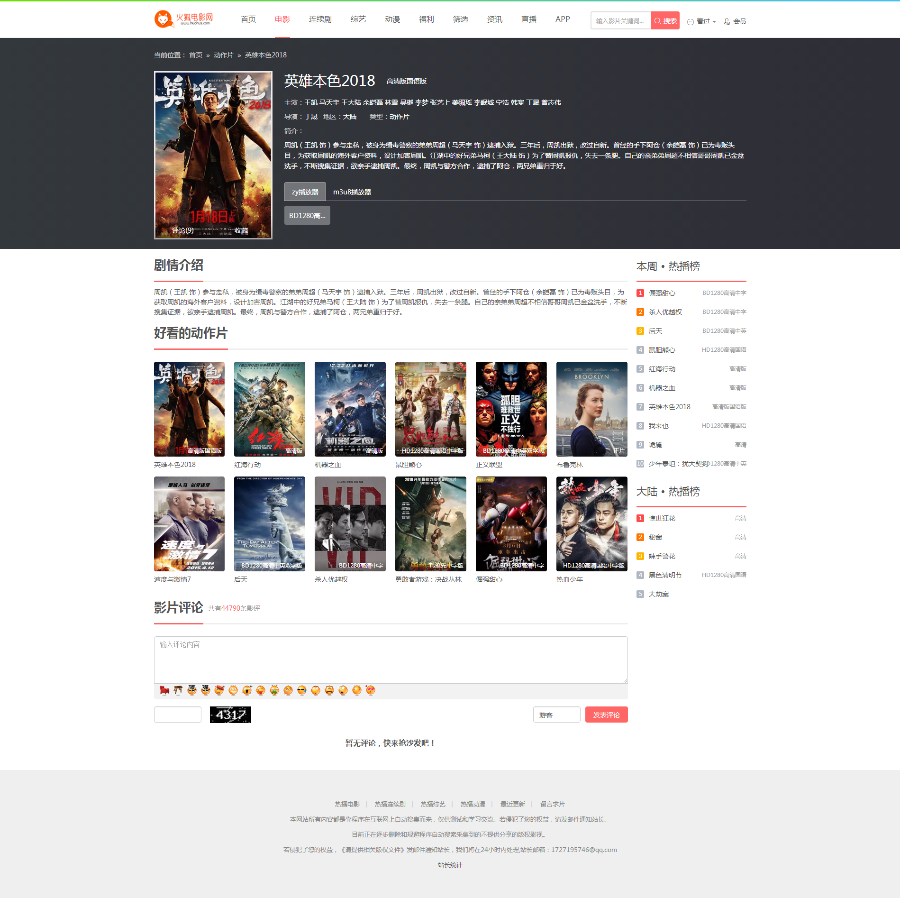Open the boxing movie poster with red gloves
This screenshot has height=898, width=900.
(x=511, y=524)
